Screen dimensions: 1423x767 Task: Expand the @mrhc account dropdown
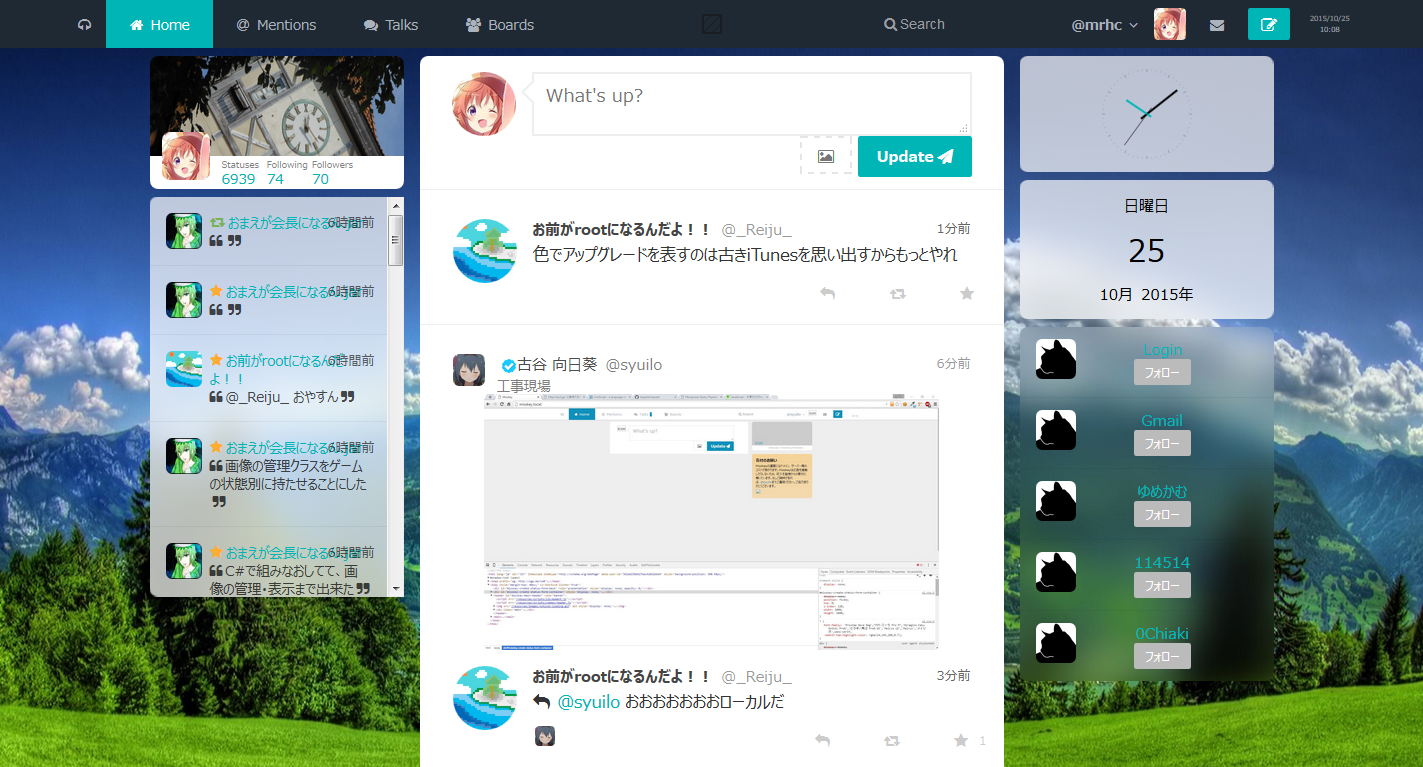tap(1104, 24)
